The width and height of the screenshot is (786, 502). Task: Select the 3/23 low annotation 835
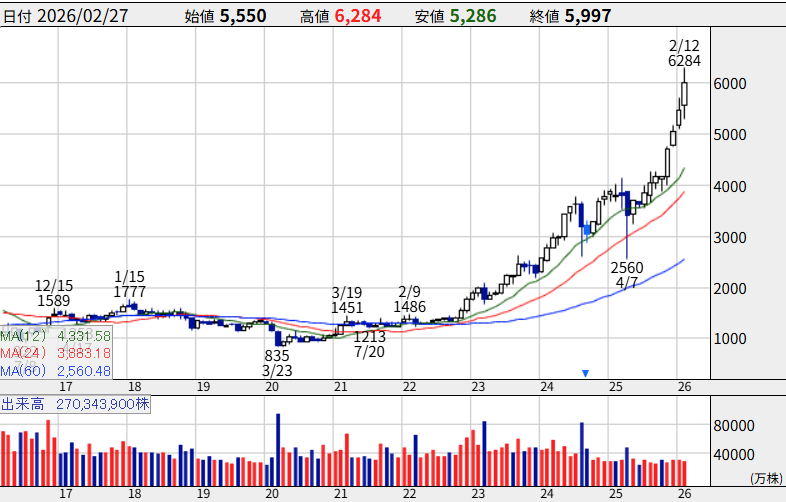coord(277,356)
